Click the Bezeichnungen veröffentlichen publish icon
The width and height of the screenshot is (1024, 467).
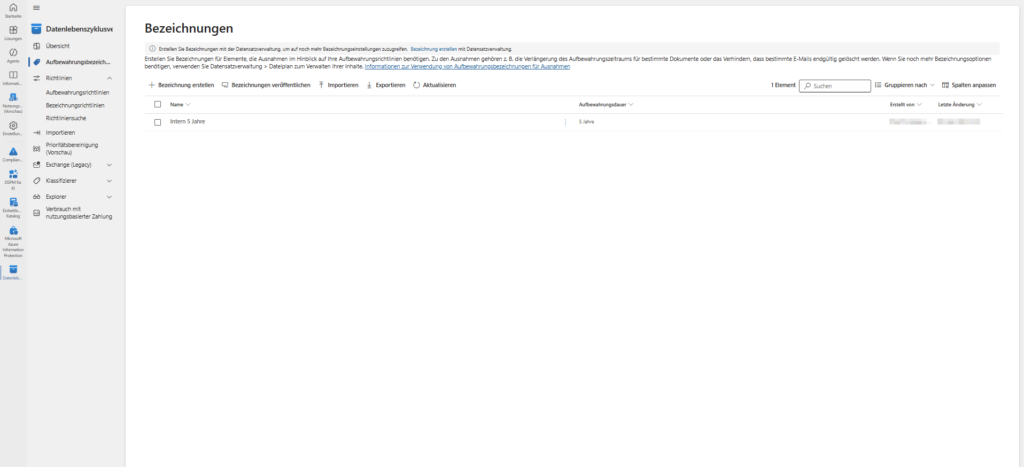tap(225, 85)
